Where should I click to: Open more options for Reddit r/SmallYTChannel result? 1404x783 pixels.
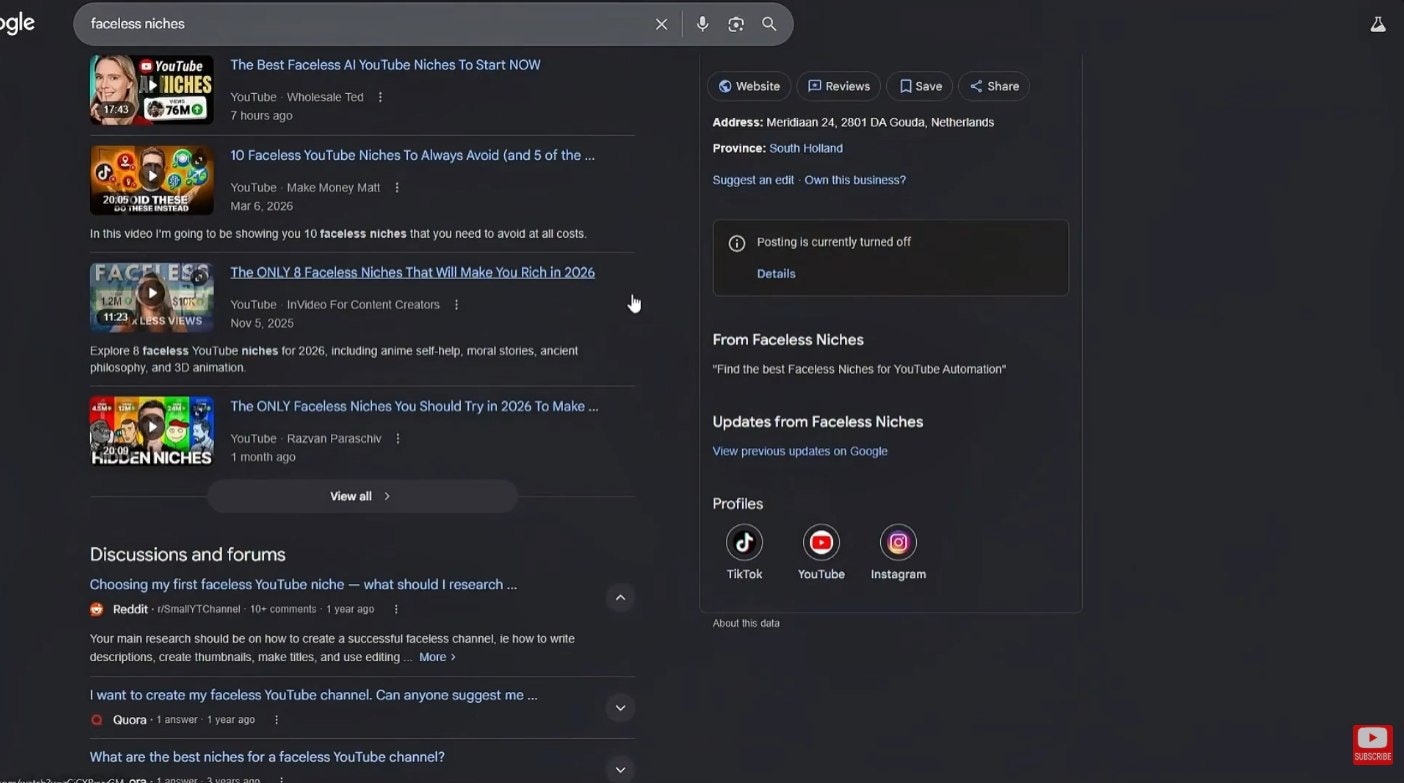click(x=396, y=609)
